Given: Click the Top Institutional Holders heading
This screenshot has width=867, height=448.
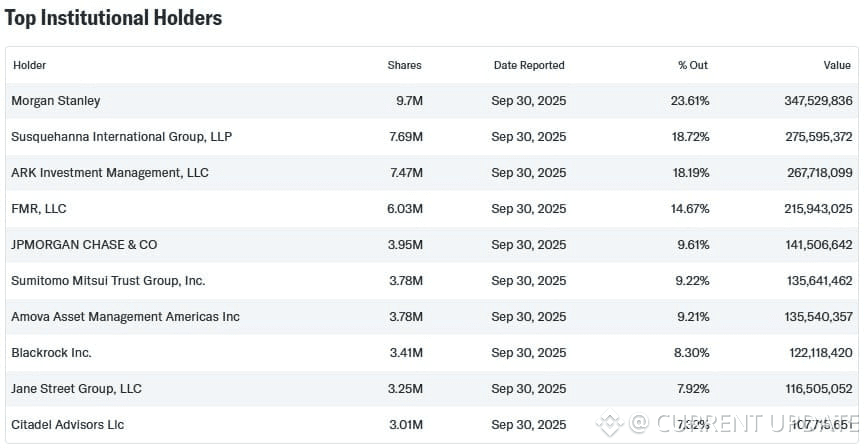Looking at the screenshot, I should (x=114, y=18).
